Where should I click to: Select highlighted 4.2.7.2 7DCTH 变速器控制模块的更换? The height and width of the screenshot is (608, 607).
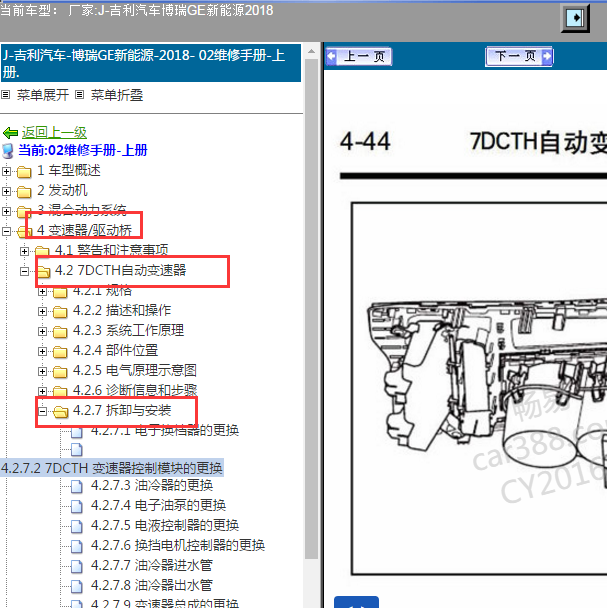(x=112, y=468)
